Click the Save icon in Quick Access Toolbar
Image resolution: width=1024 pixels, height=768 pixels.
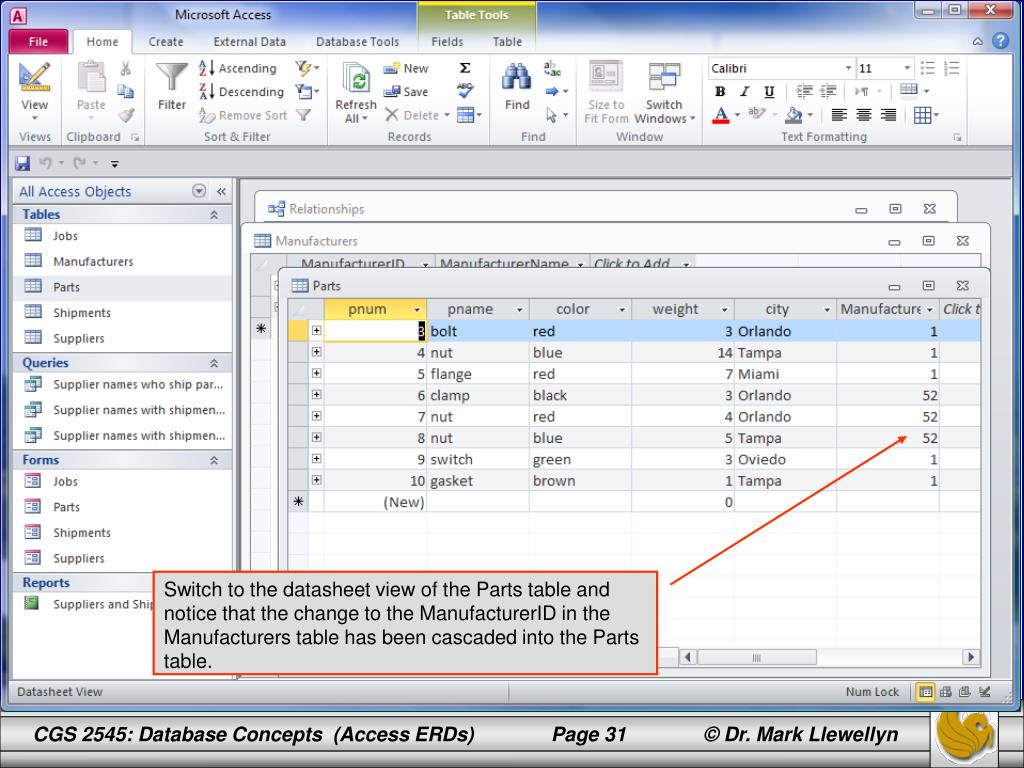pyautogui.click(x=23, y=163)
